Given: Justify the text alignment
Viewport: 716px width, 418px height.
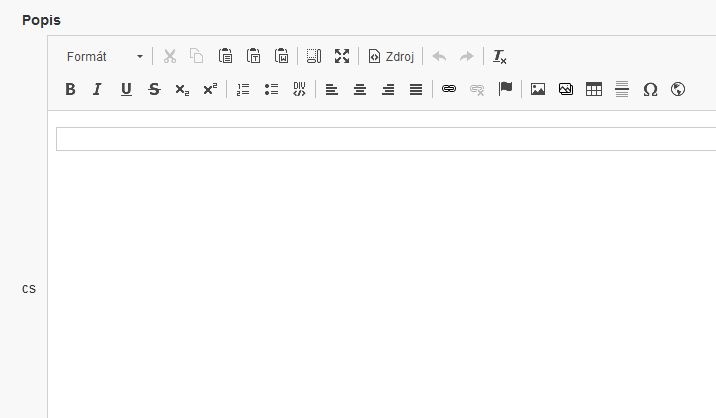Looking at the screenshot, I should tap(416, 89).
